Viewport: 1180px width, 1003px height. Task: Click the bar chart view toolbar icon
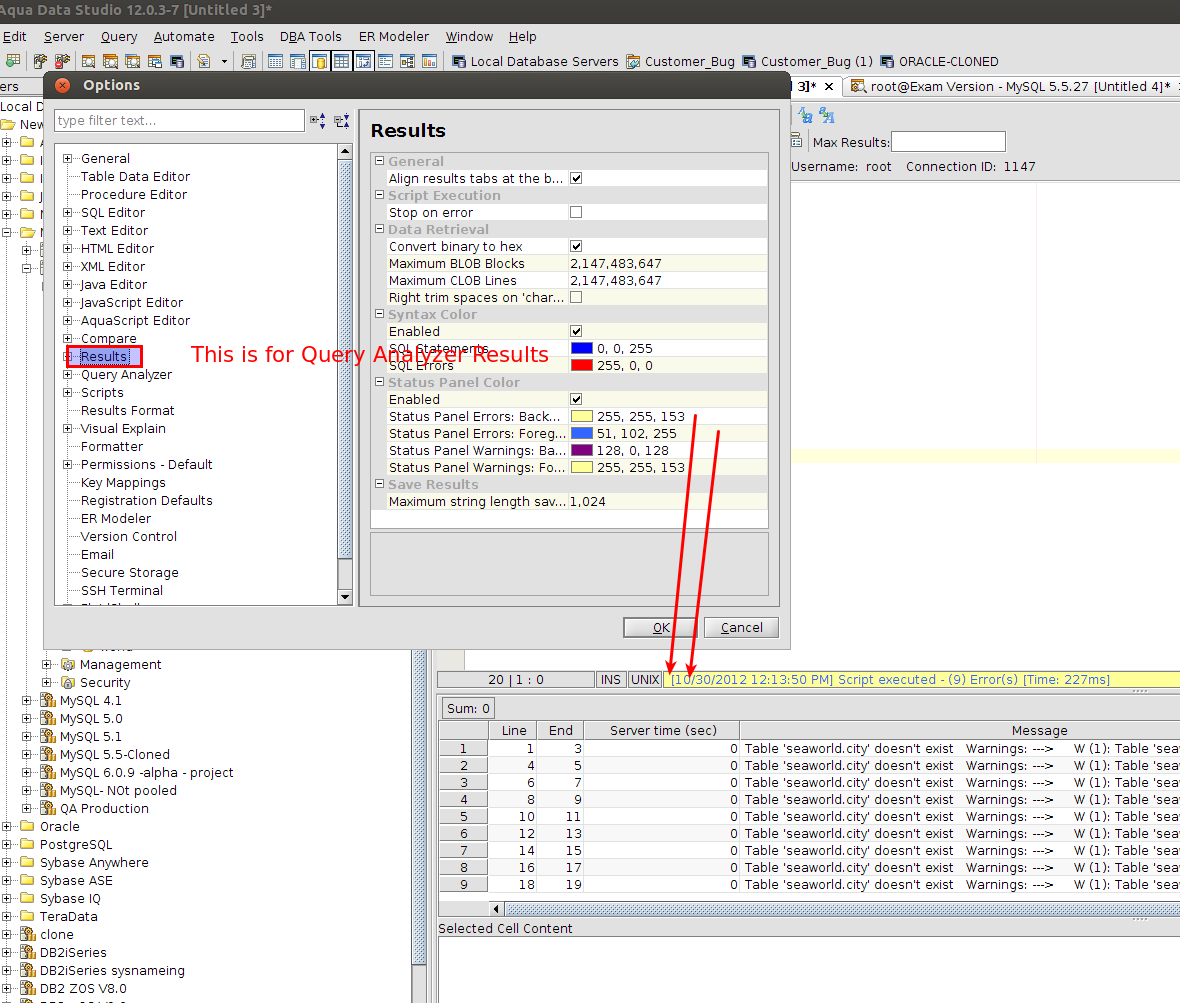click(430, 61)
